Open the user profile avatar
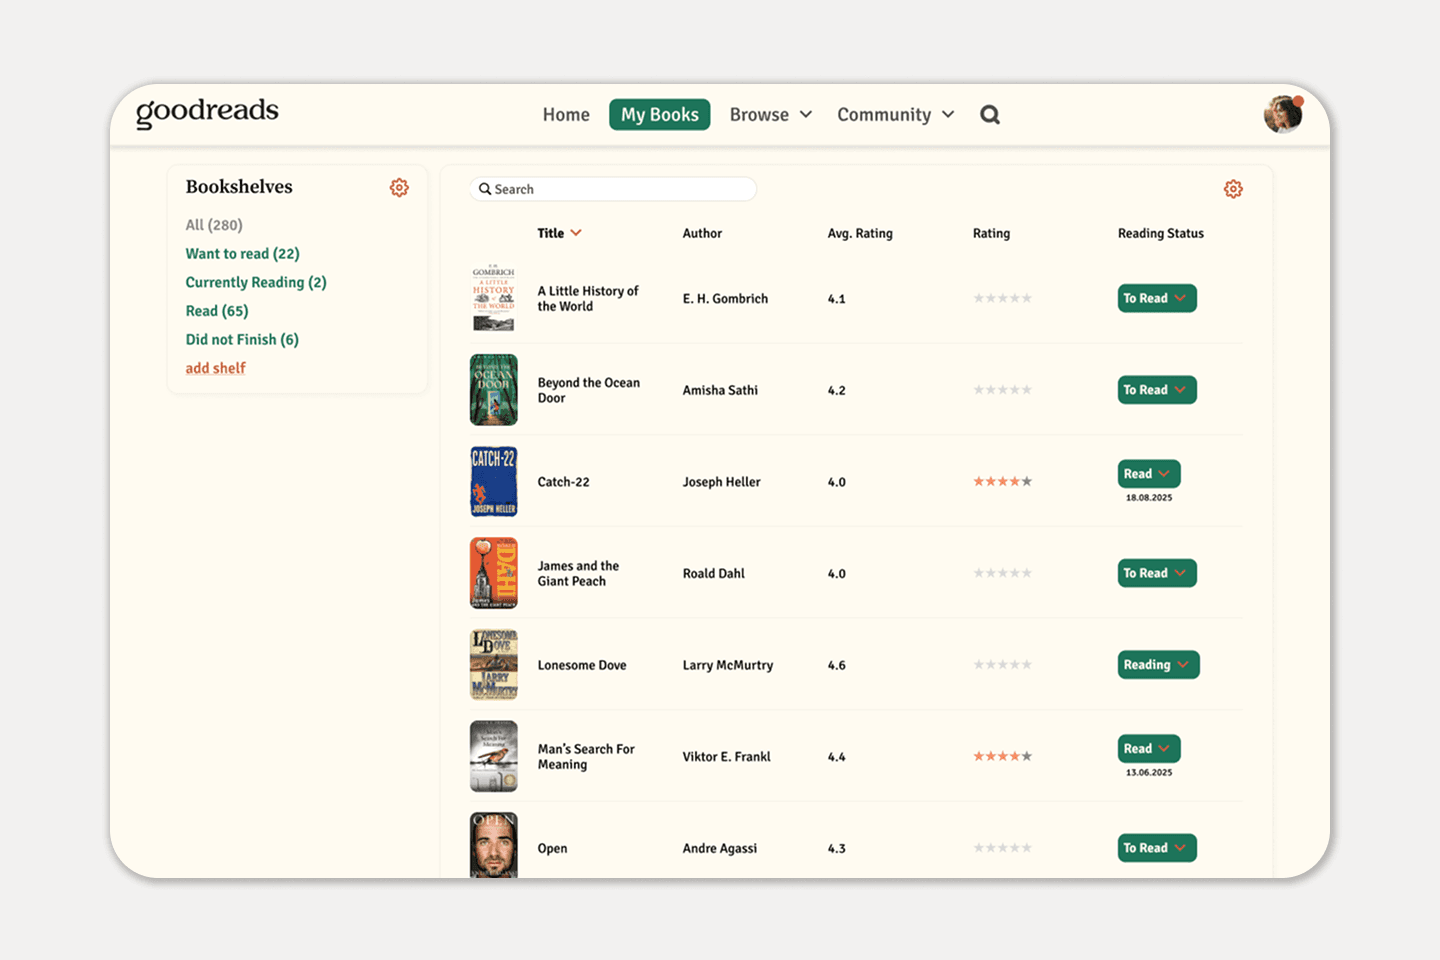 [1283, 114]
